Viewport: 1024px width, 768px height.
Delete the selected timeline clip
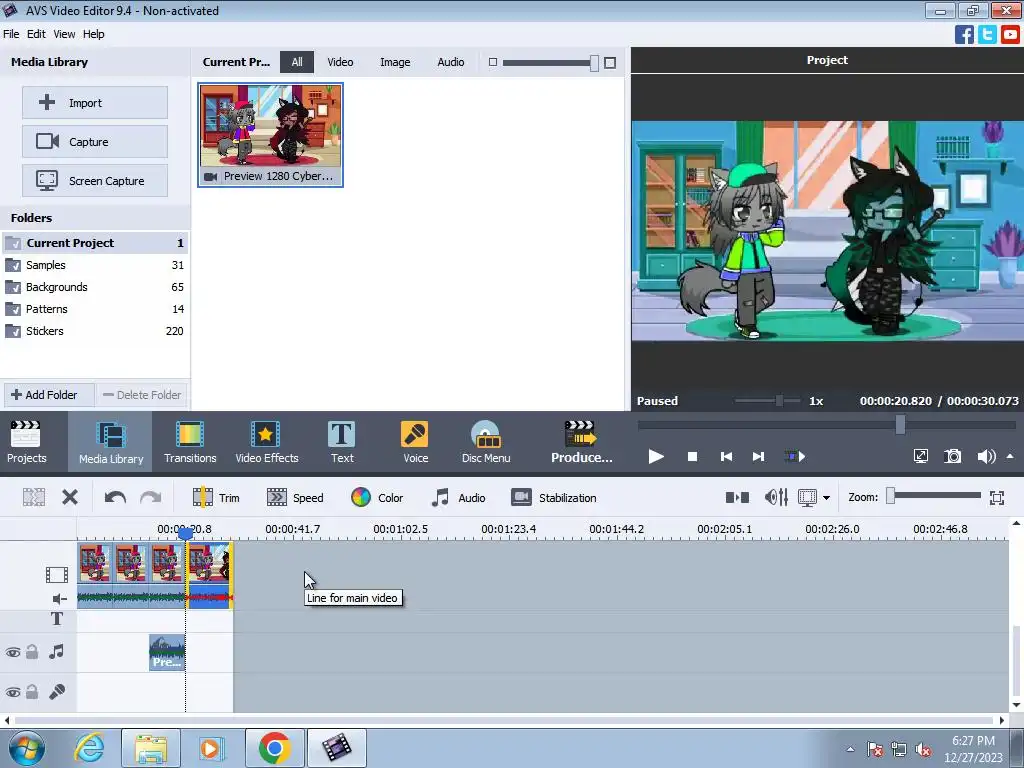click(x=70, y=498)
